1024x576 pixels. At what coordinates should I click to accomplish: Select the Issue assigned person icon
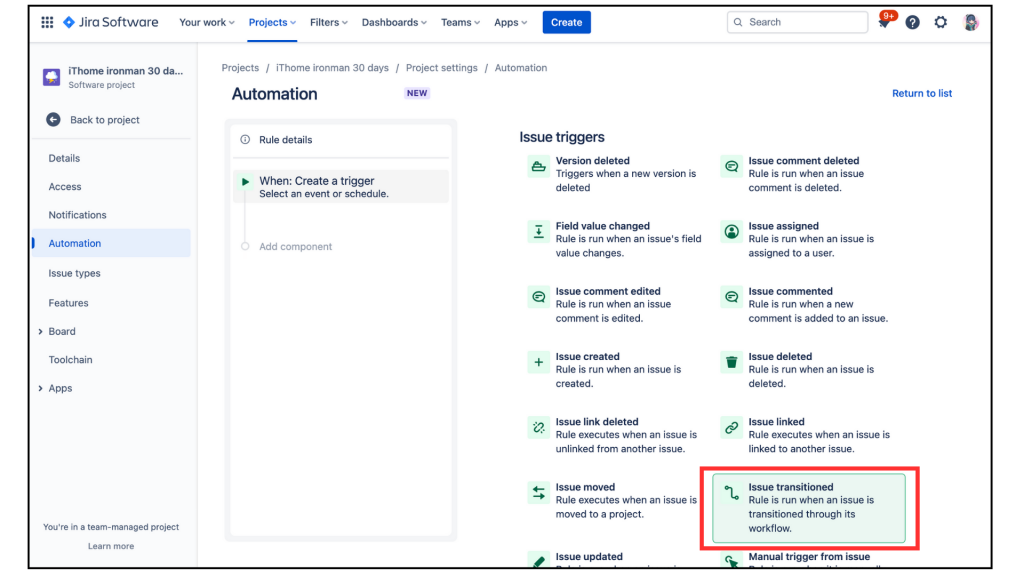[x=731, y=232]
